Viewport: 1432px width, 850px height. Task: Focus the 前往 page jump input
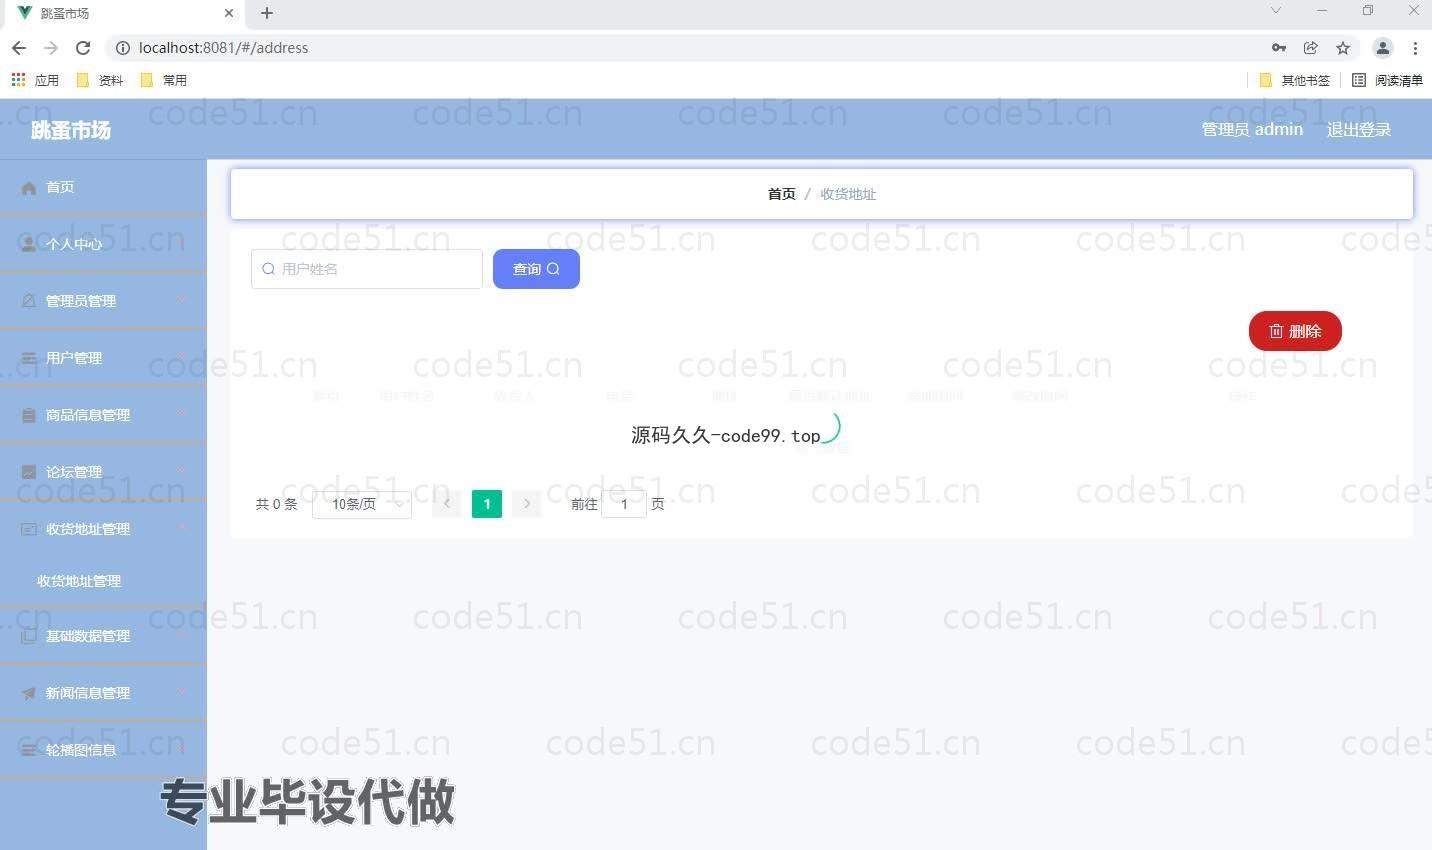point(624,504)
